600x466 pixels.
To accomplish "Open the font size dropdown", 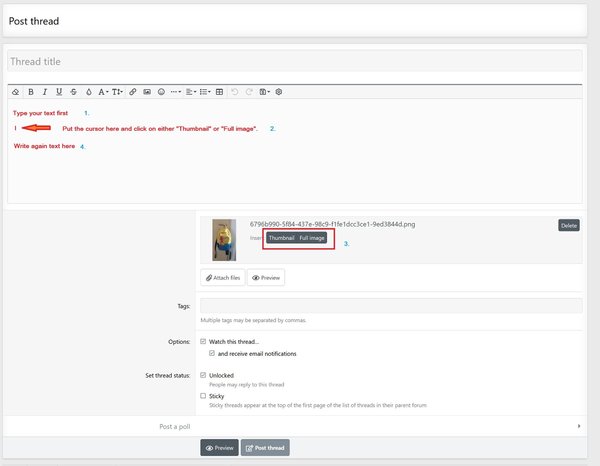I will tap(118, 91).
